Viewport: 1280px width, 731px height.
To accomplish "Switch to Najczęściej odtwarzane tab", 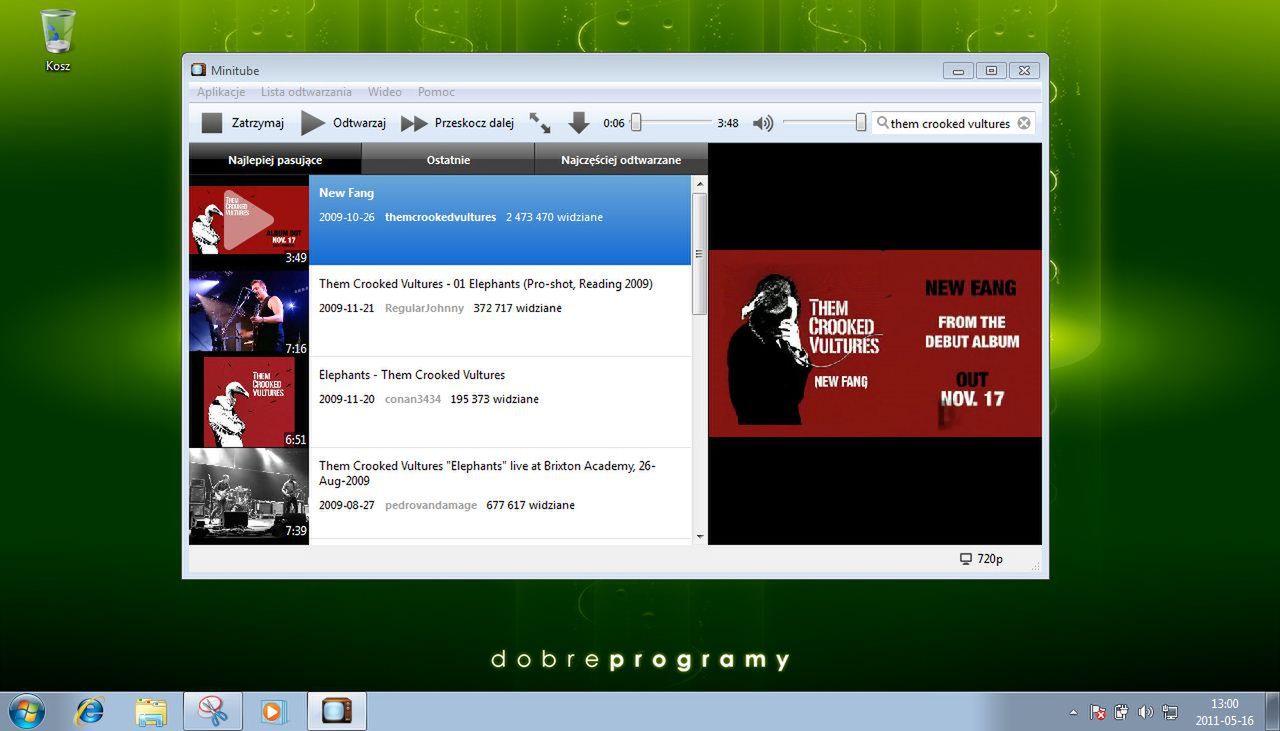I will 621,160.
